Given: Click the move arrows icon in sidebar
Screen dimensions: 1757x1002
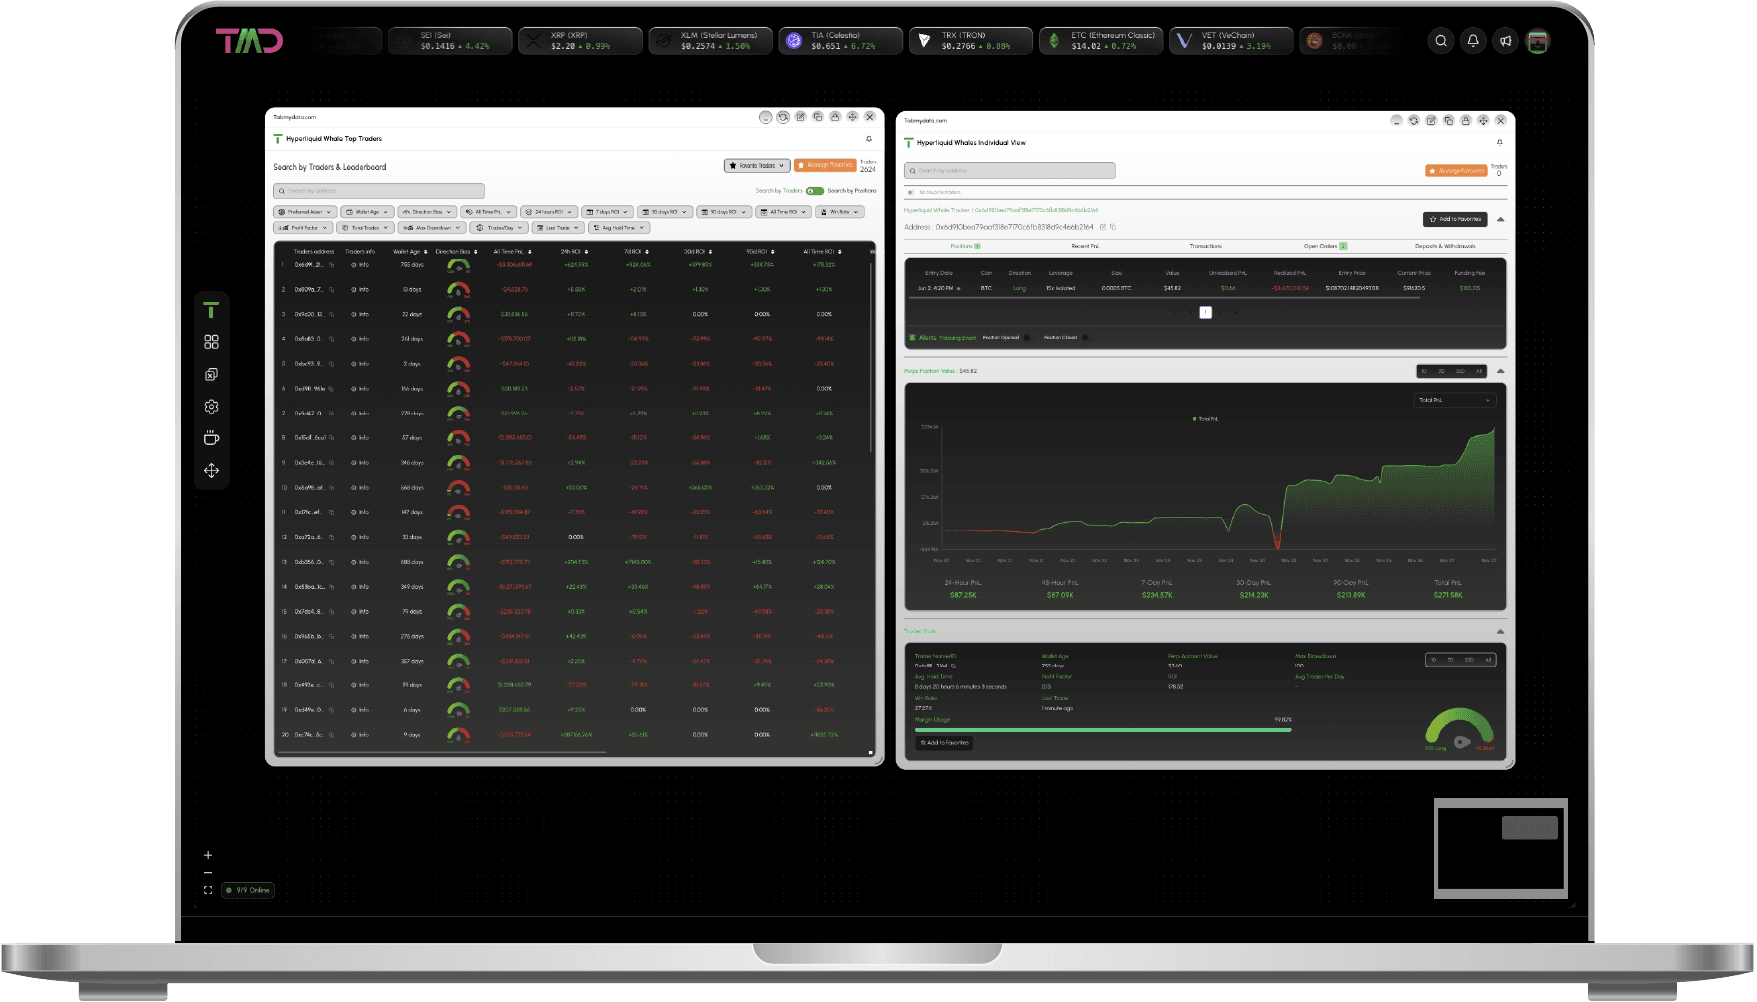Looking at the screenshot, I should tap(211, 470).
